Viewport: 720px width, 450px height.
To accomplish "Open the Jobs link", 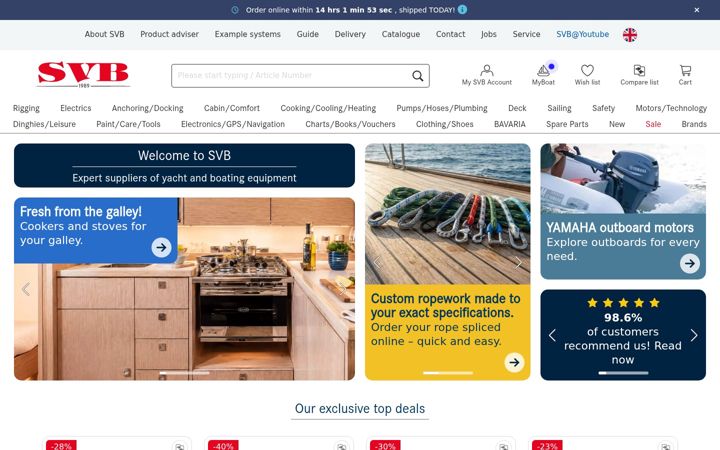I will tap(489, 34).
